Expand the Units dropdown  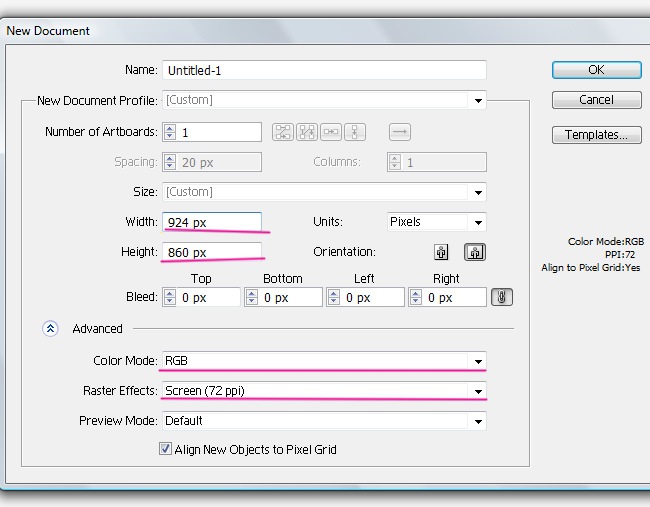click(x=478, y=222)
